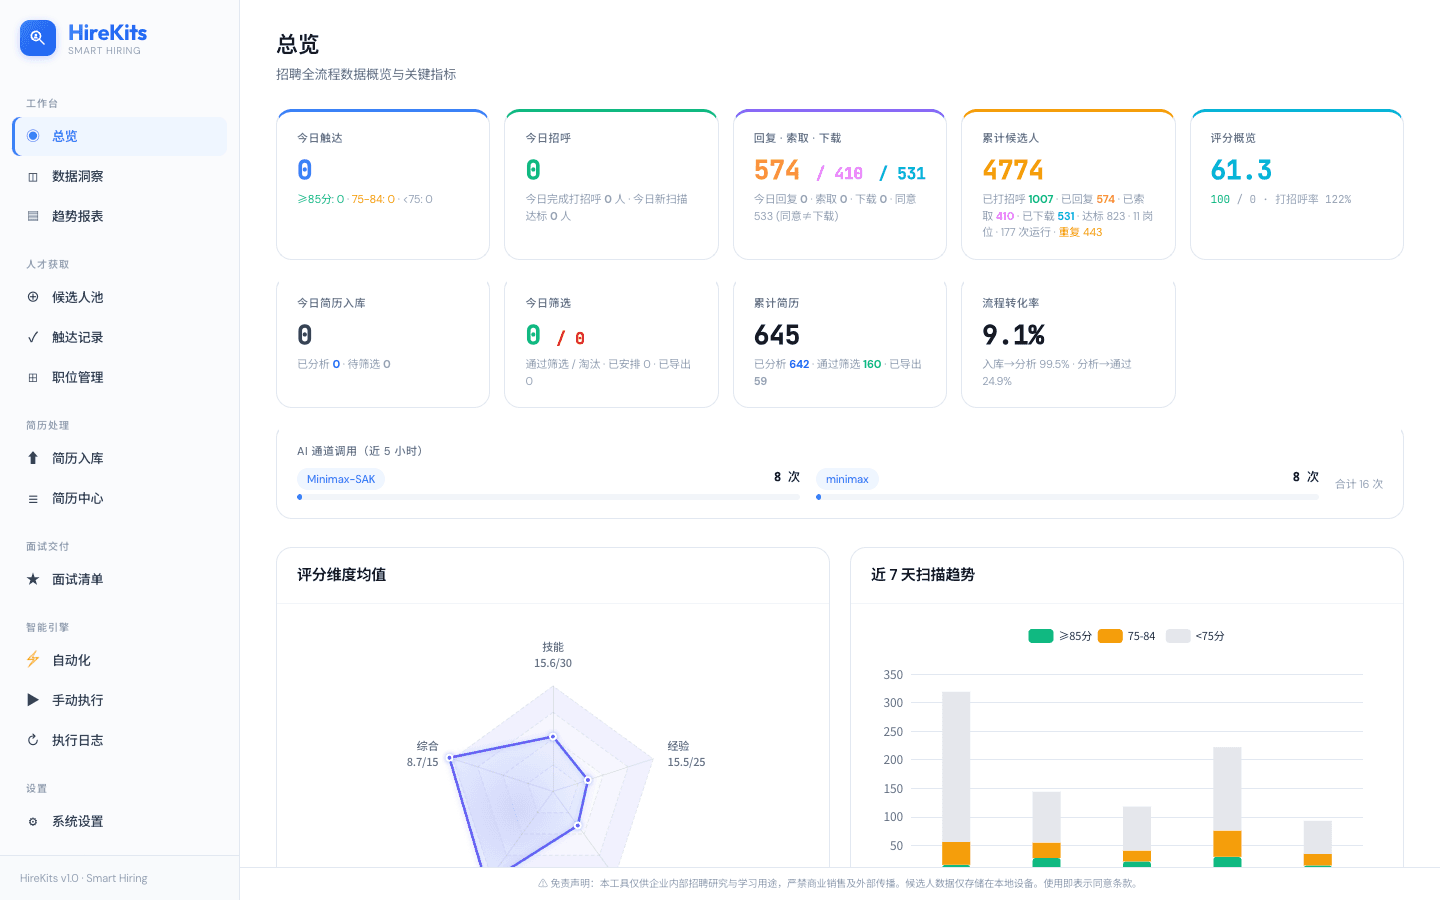Click the 数据洞察 sidebar icon
Viewport: 1440px width, 900px height.
(x=33, y=176)
